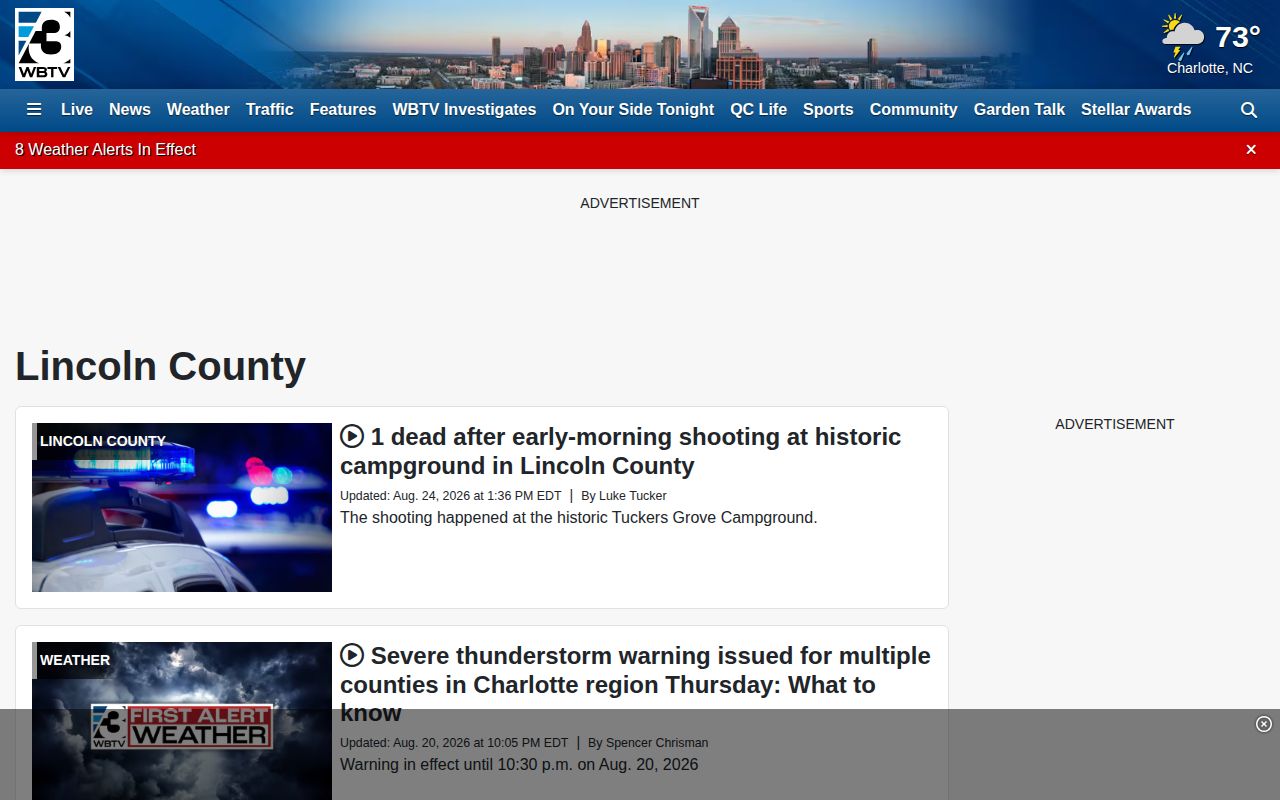The width and height of the screenshot is (1280, 800).
Task: Click the partly cloudy weather icon
Action: pyautogui.click(x=1183, y=37)
